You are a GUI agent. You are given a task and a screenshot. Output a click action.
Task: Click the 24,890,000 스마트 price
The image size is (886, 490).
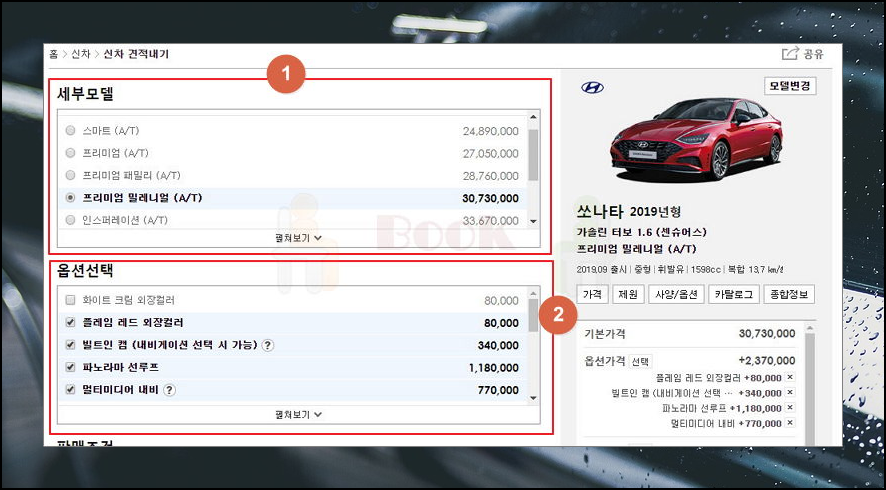coord(490,131)
